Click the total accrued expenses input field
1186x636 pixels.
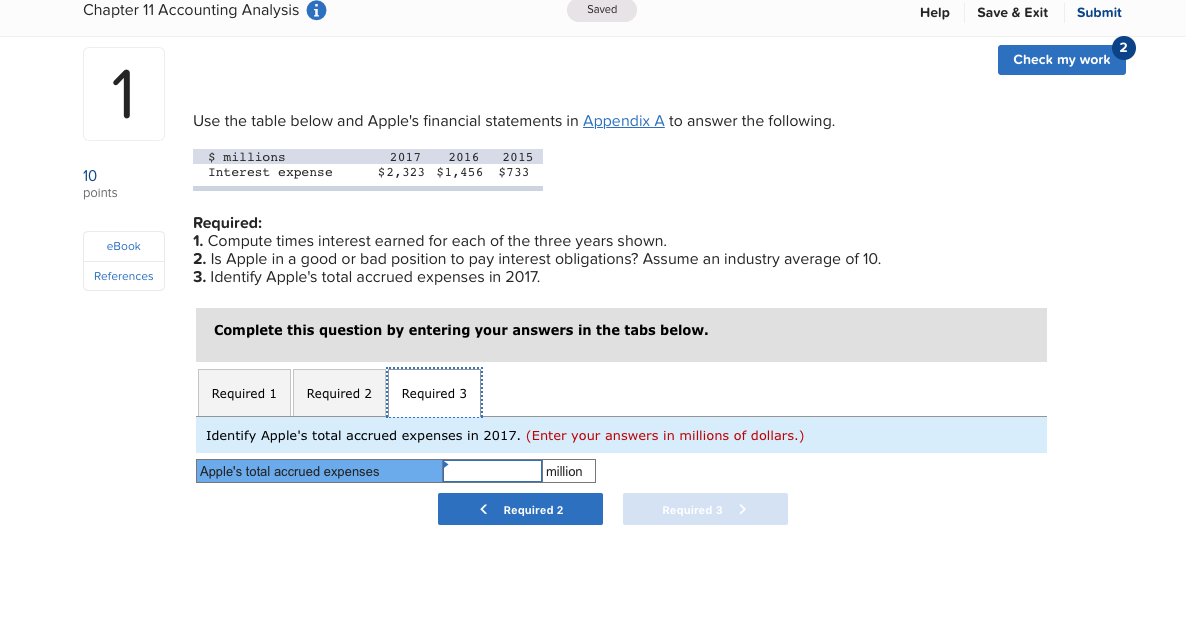pos(492,471)
